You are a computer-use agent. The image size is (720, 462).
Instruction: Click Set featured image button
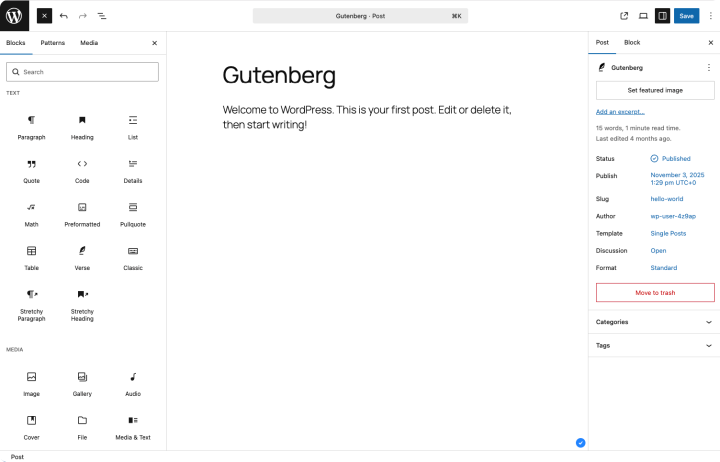point(655,90)
